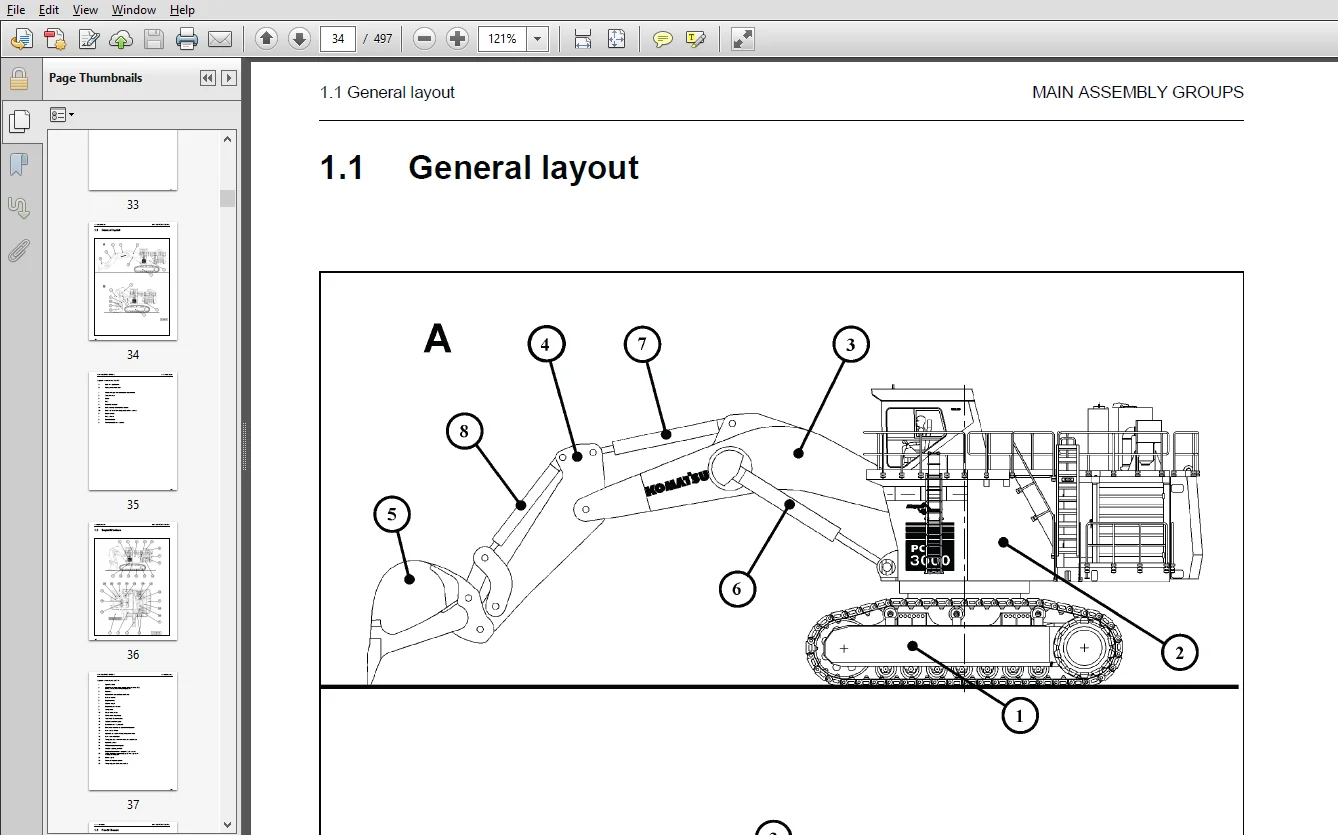This screenshot has width=1338, height=835.
Task: Select the Page Thumbnails panel icon
Action: pos(18,121)
